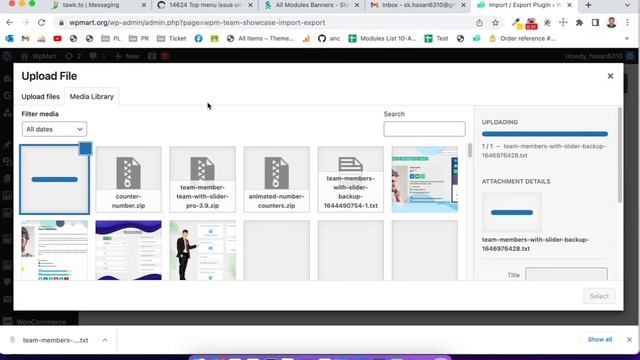Expand the downloaded team-members txt options

tap(105, 340)
